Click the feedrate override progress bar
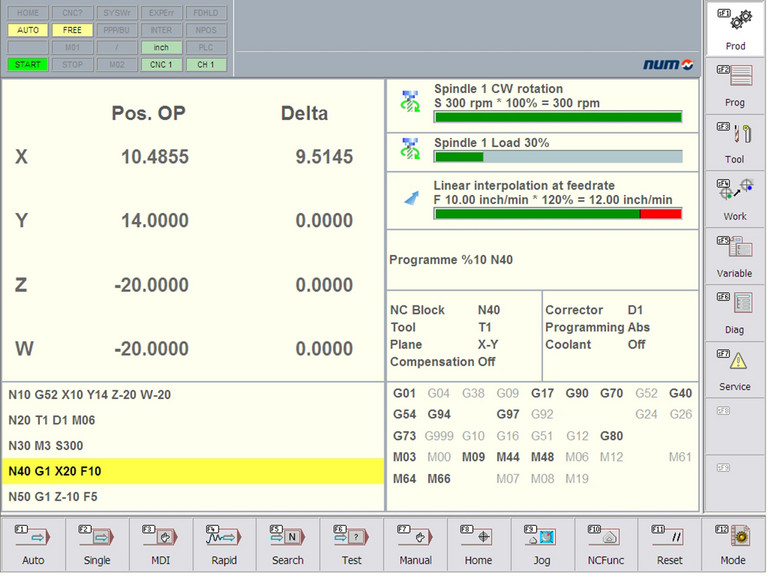 558,213
